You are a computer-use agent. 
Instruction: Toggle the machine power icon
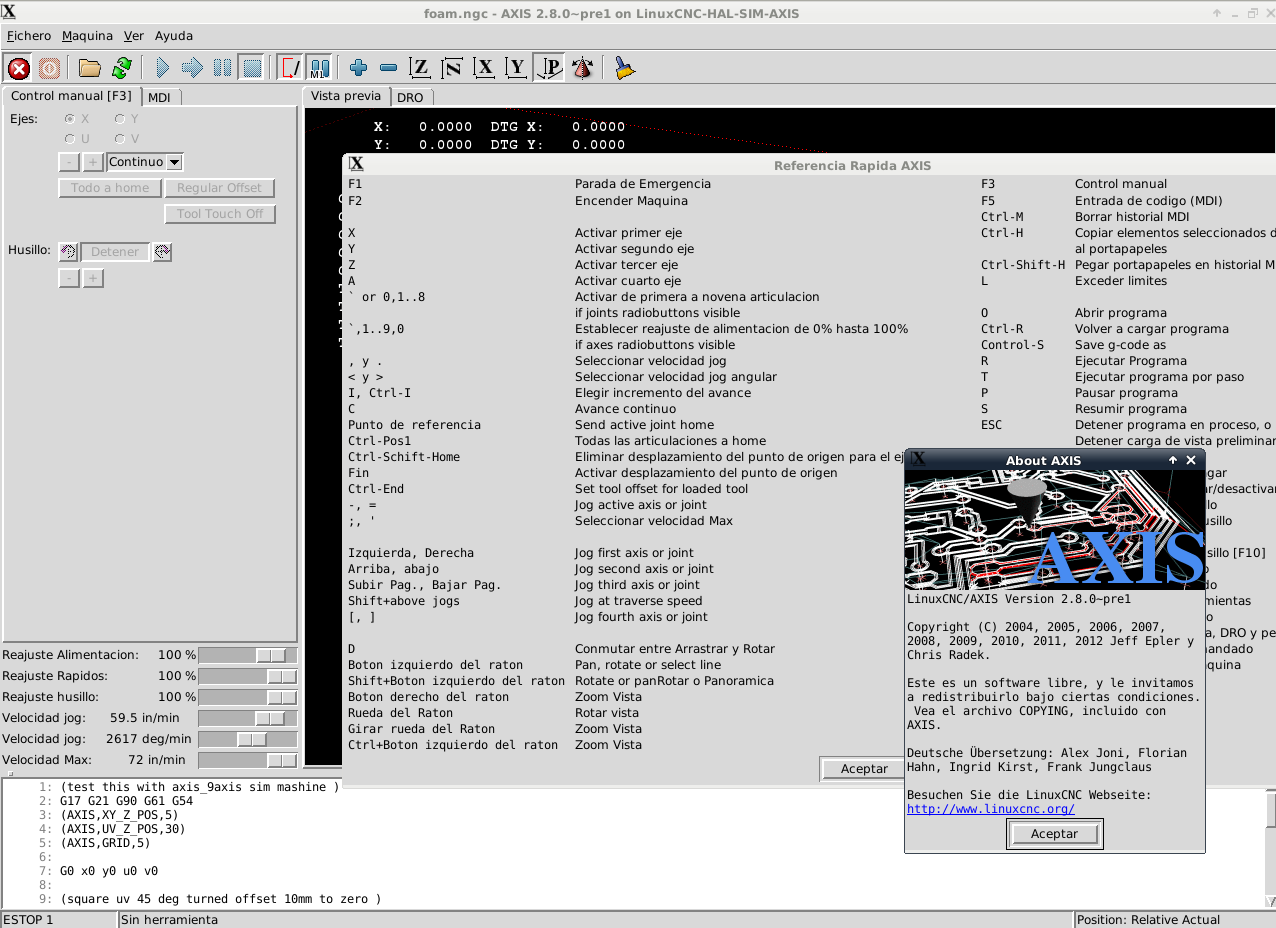(x=49, y=68)
